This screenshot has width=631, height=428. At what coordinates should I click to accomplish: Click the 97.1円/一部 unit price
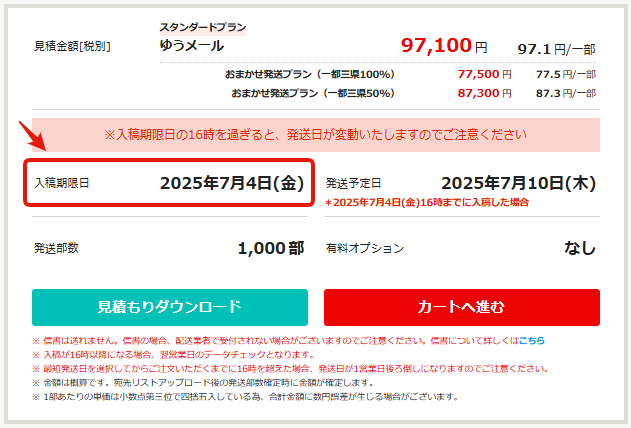coord(557,49)
